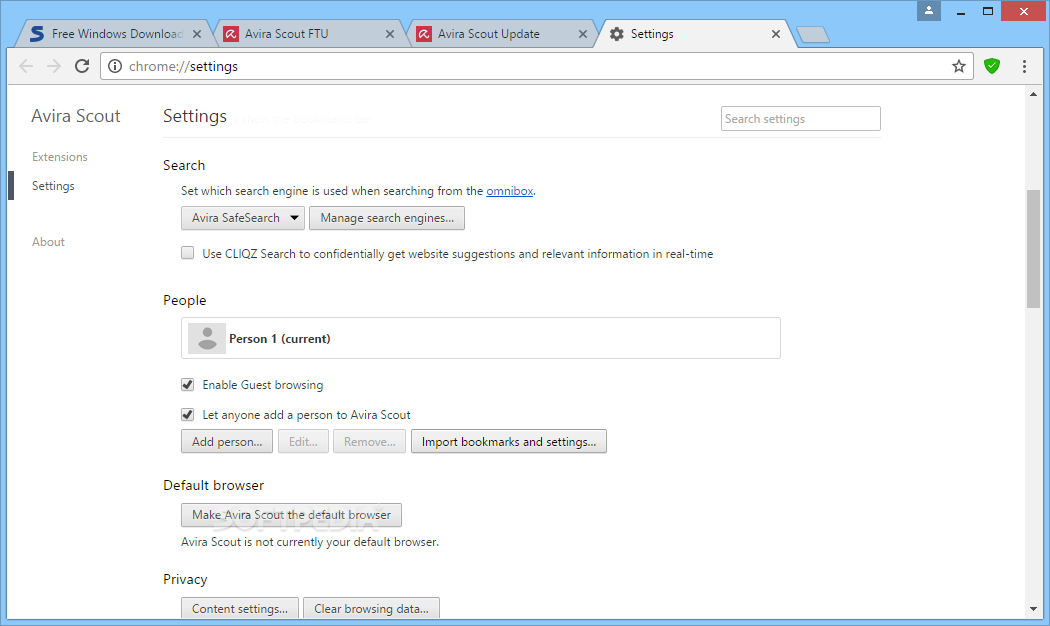The image size is (1050, 626).
Task: Click the vertical scrollbar thumb
Action: pos(1033,249)
